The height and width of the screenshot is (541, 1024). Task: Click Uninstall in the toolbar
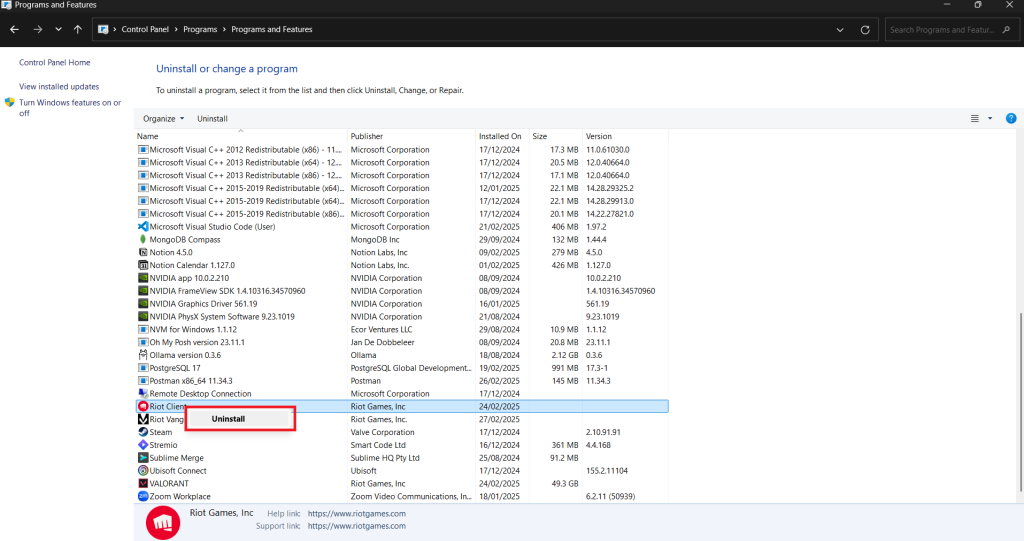click(x=212, y=118)
